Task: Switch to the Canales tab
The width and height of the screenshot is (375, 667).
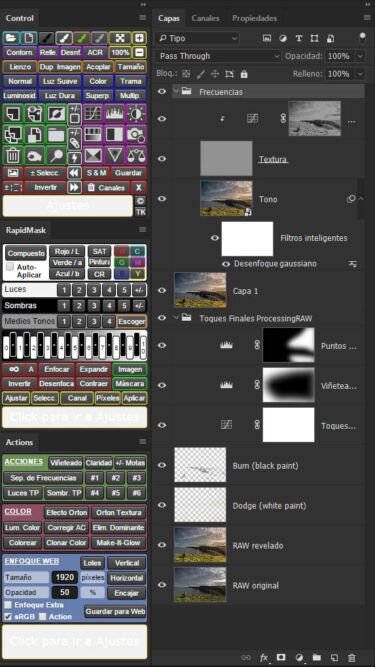Action: point(205,18)
